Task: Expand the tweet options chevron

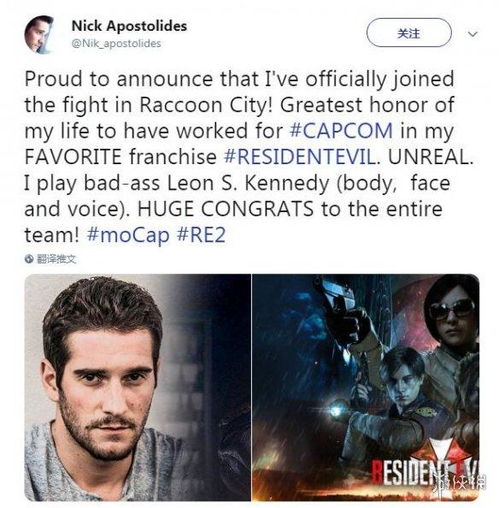Action: click(x=472, y=34)
